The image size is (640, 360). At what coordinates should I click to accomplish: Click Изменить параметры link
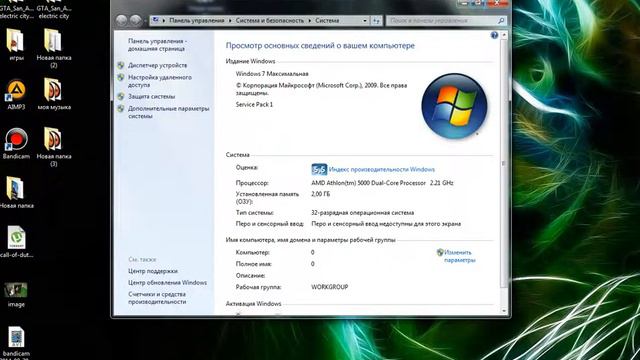460,256
